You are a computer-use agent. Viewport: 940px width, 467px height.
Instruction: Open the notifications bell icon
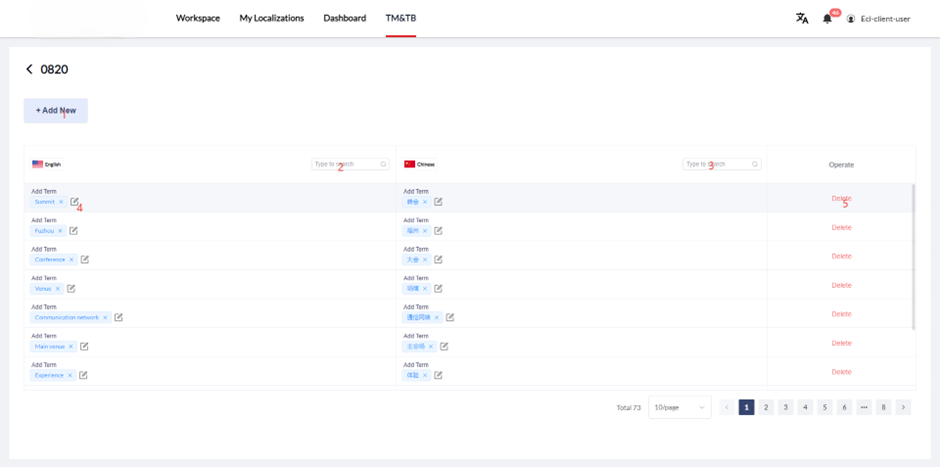827,18
